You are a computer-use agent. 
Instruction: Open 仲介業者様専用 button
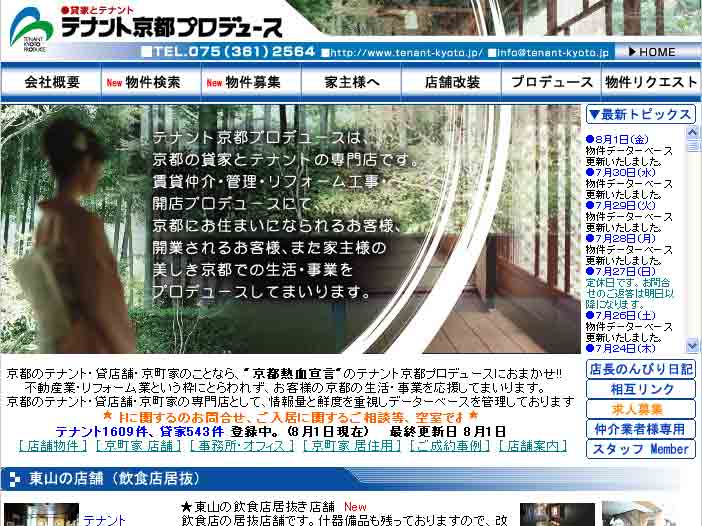click(641, 429)
